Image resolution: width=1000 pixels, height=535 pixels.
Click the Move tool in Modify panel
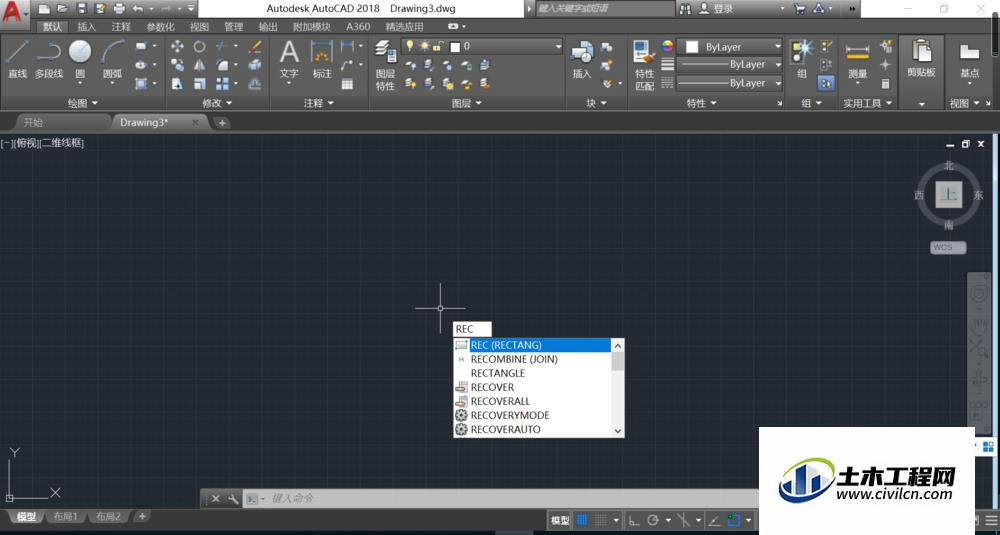[x=177, y=46]
